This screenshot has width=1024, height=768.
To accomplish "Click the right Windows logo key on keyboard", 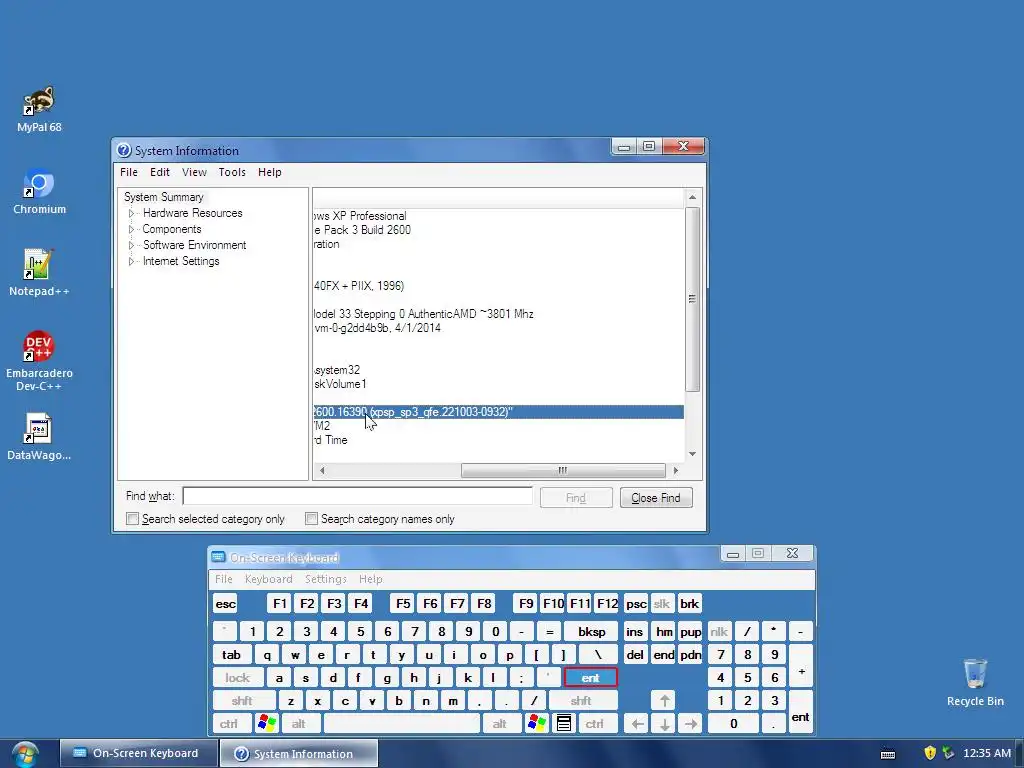I will click(537, 724).
